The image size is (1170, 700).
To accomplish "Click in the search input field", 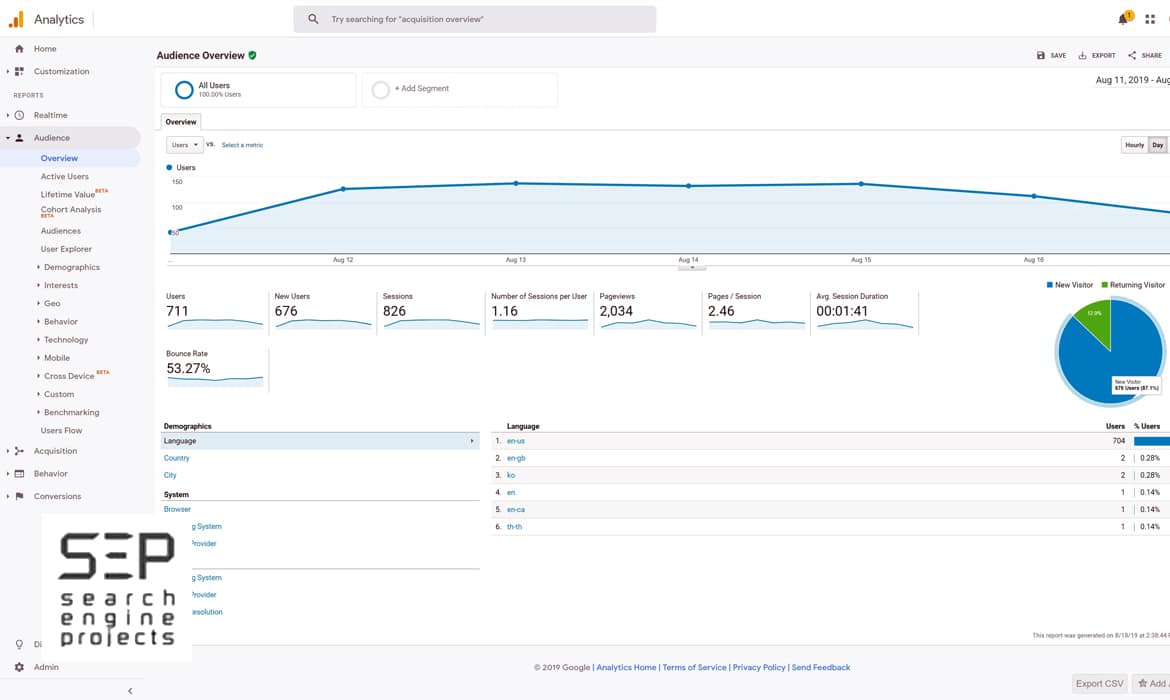I will point(475,19).
